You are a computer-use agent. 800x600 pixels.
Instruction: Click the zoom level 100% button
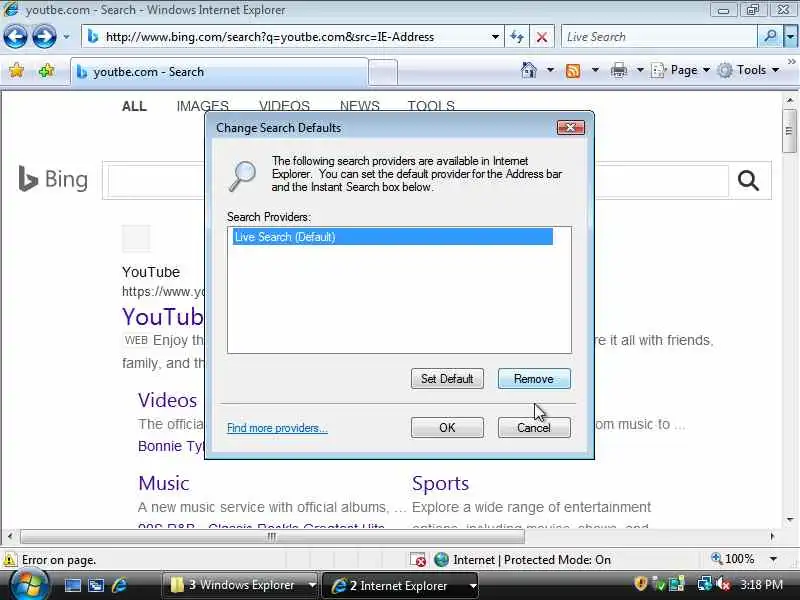coord(733,559)
